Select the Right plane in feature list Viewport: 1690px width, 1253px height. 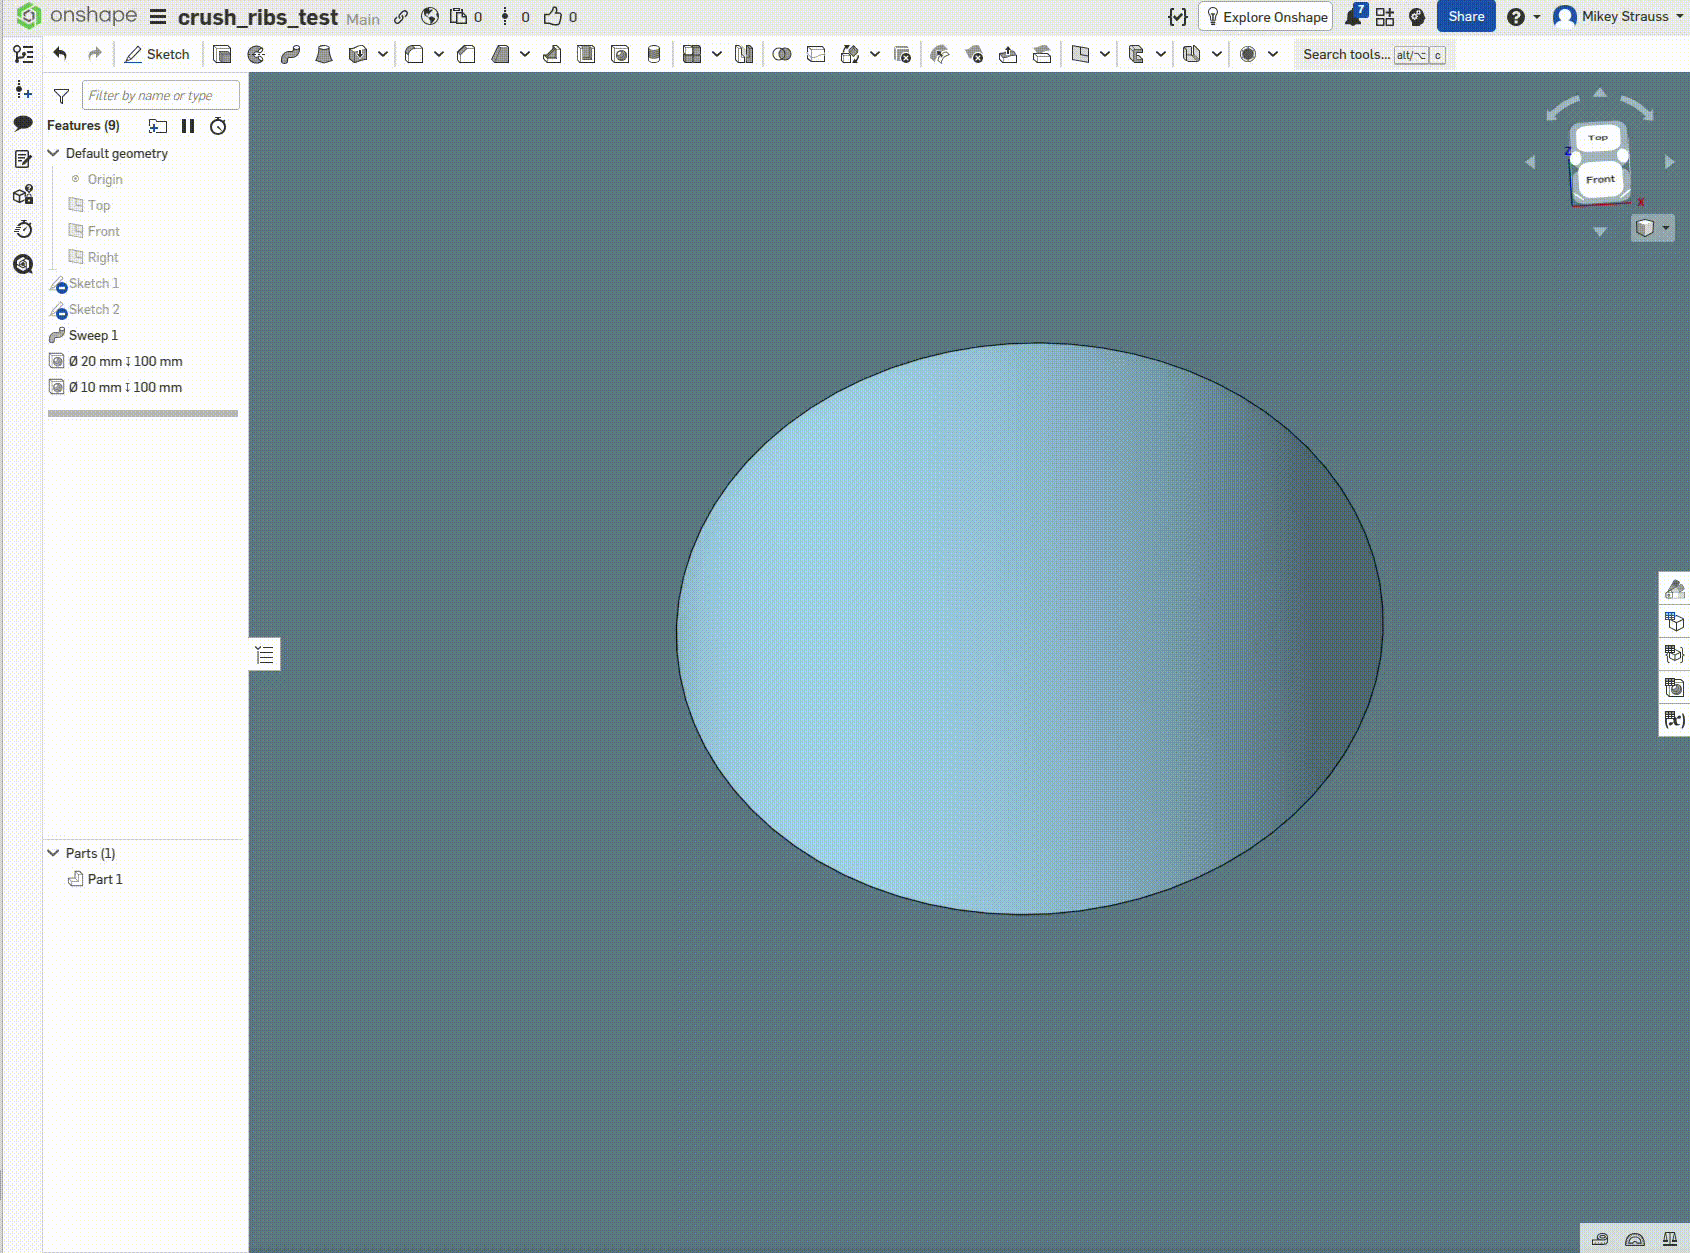click(x=103, y=257)
